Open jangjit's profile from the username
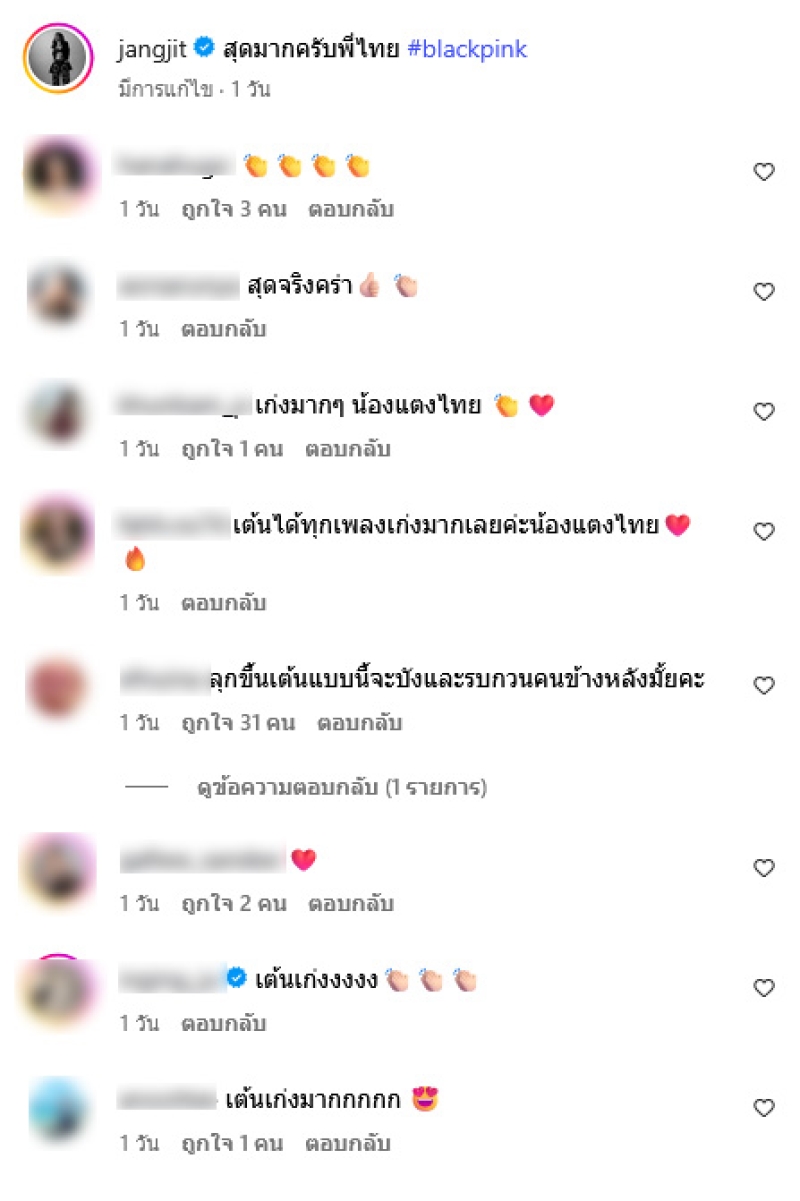800x1201 pixels. [x=151, y=48]
